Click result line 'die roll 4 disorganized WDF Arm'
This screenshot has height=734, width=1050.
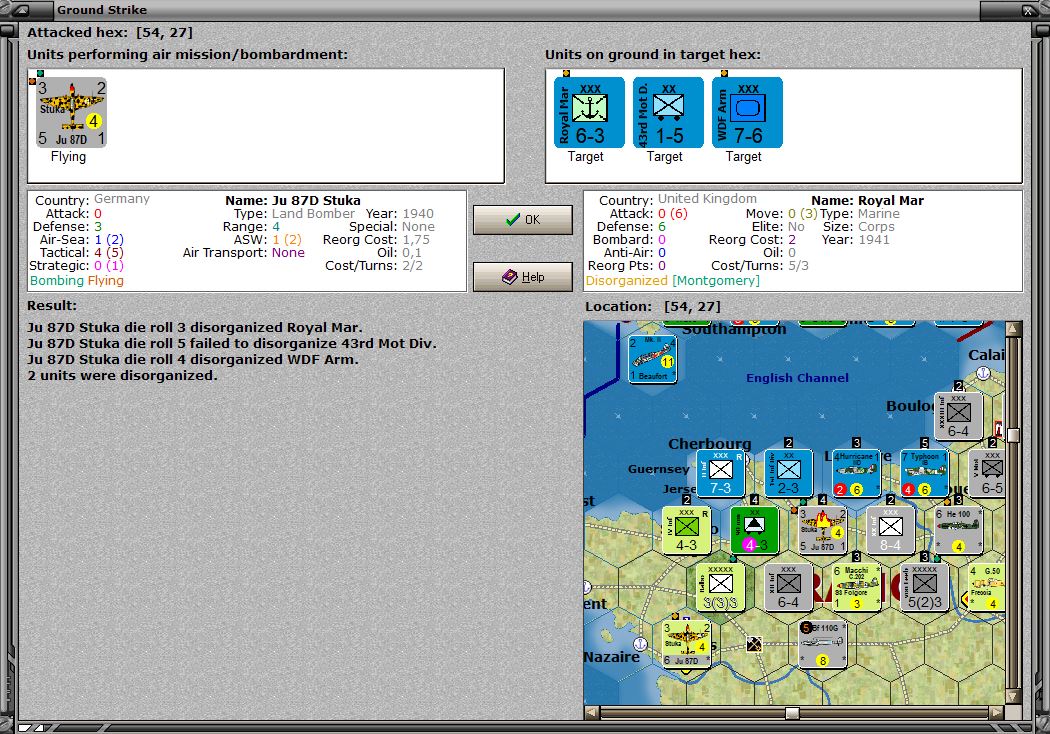click(193, 360)
